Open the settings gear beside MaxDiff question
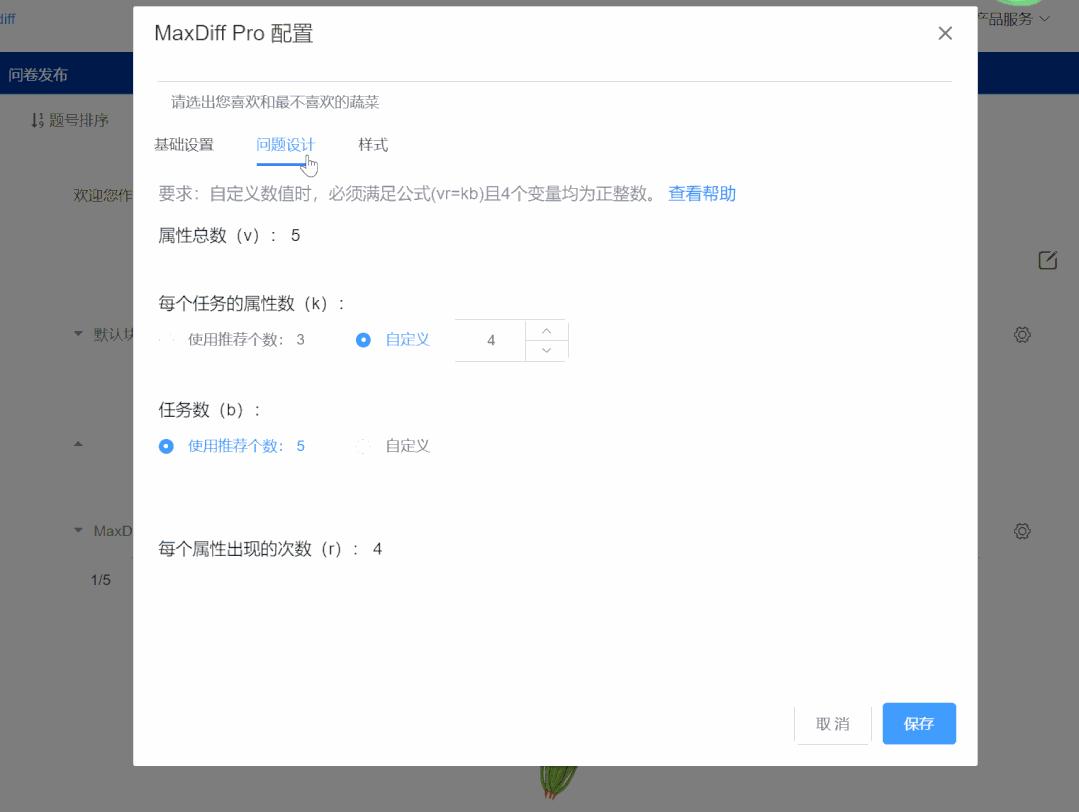This screenshot has height=812, width=1079. (1021, 530)
